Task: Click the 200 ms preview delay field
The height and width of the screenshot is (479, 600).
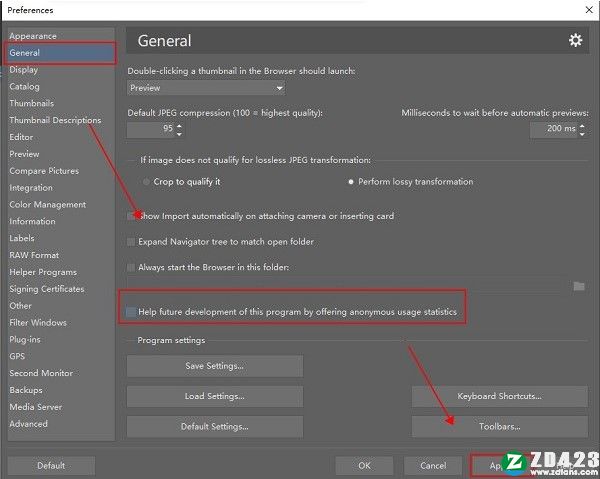Action: 554,129
